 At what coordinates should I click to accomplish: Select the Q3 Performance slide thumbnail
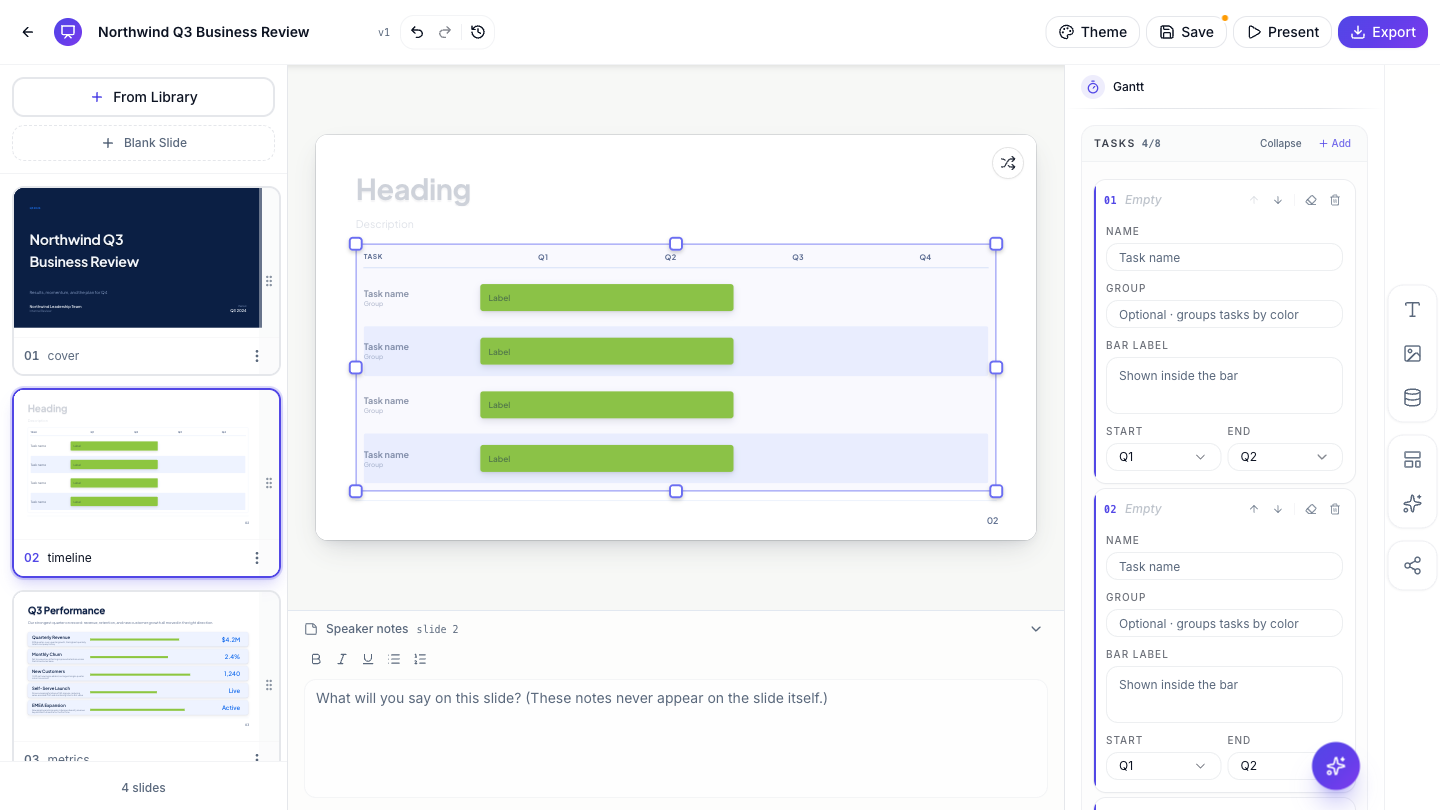138,667
